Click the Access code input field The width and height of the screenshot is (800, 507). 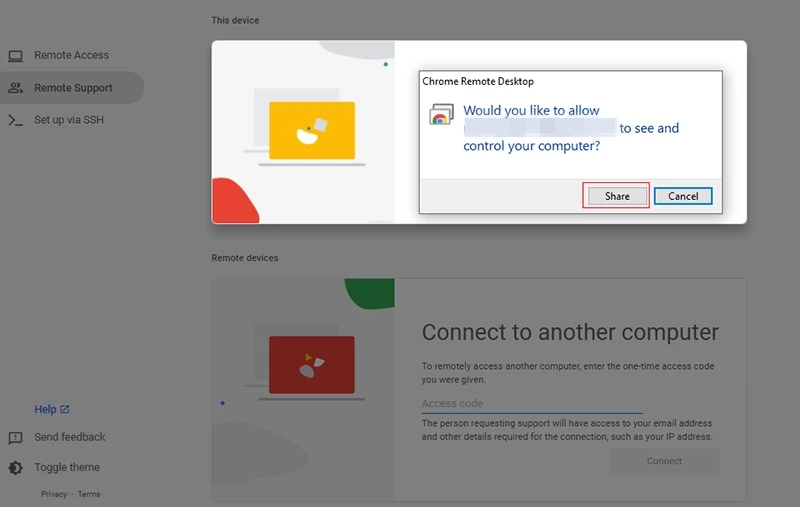[x=532, y=403]
